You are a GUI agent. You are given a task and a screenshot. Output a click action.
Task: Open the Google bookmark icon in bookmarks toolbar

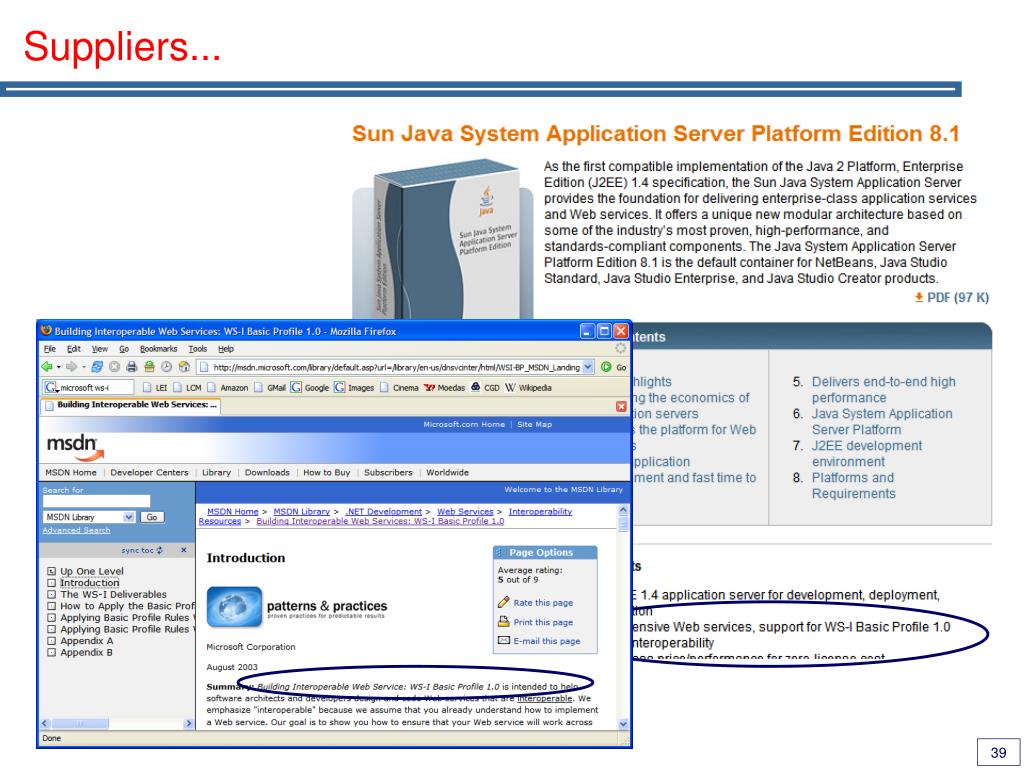296,387
